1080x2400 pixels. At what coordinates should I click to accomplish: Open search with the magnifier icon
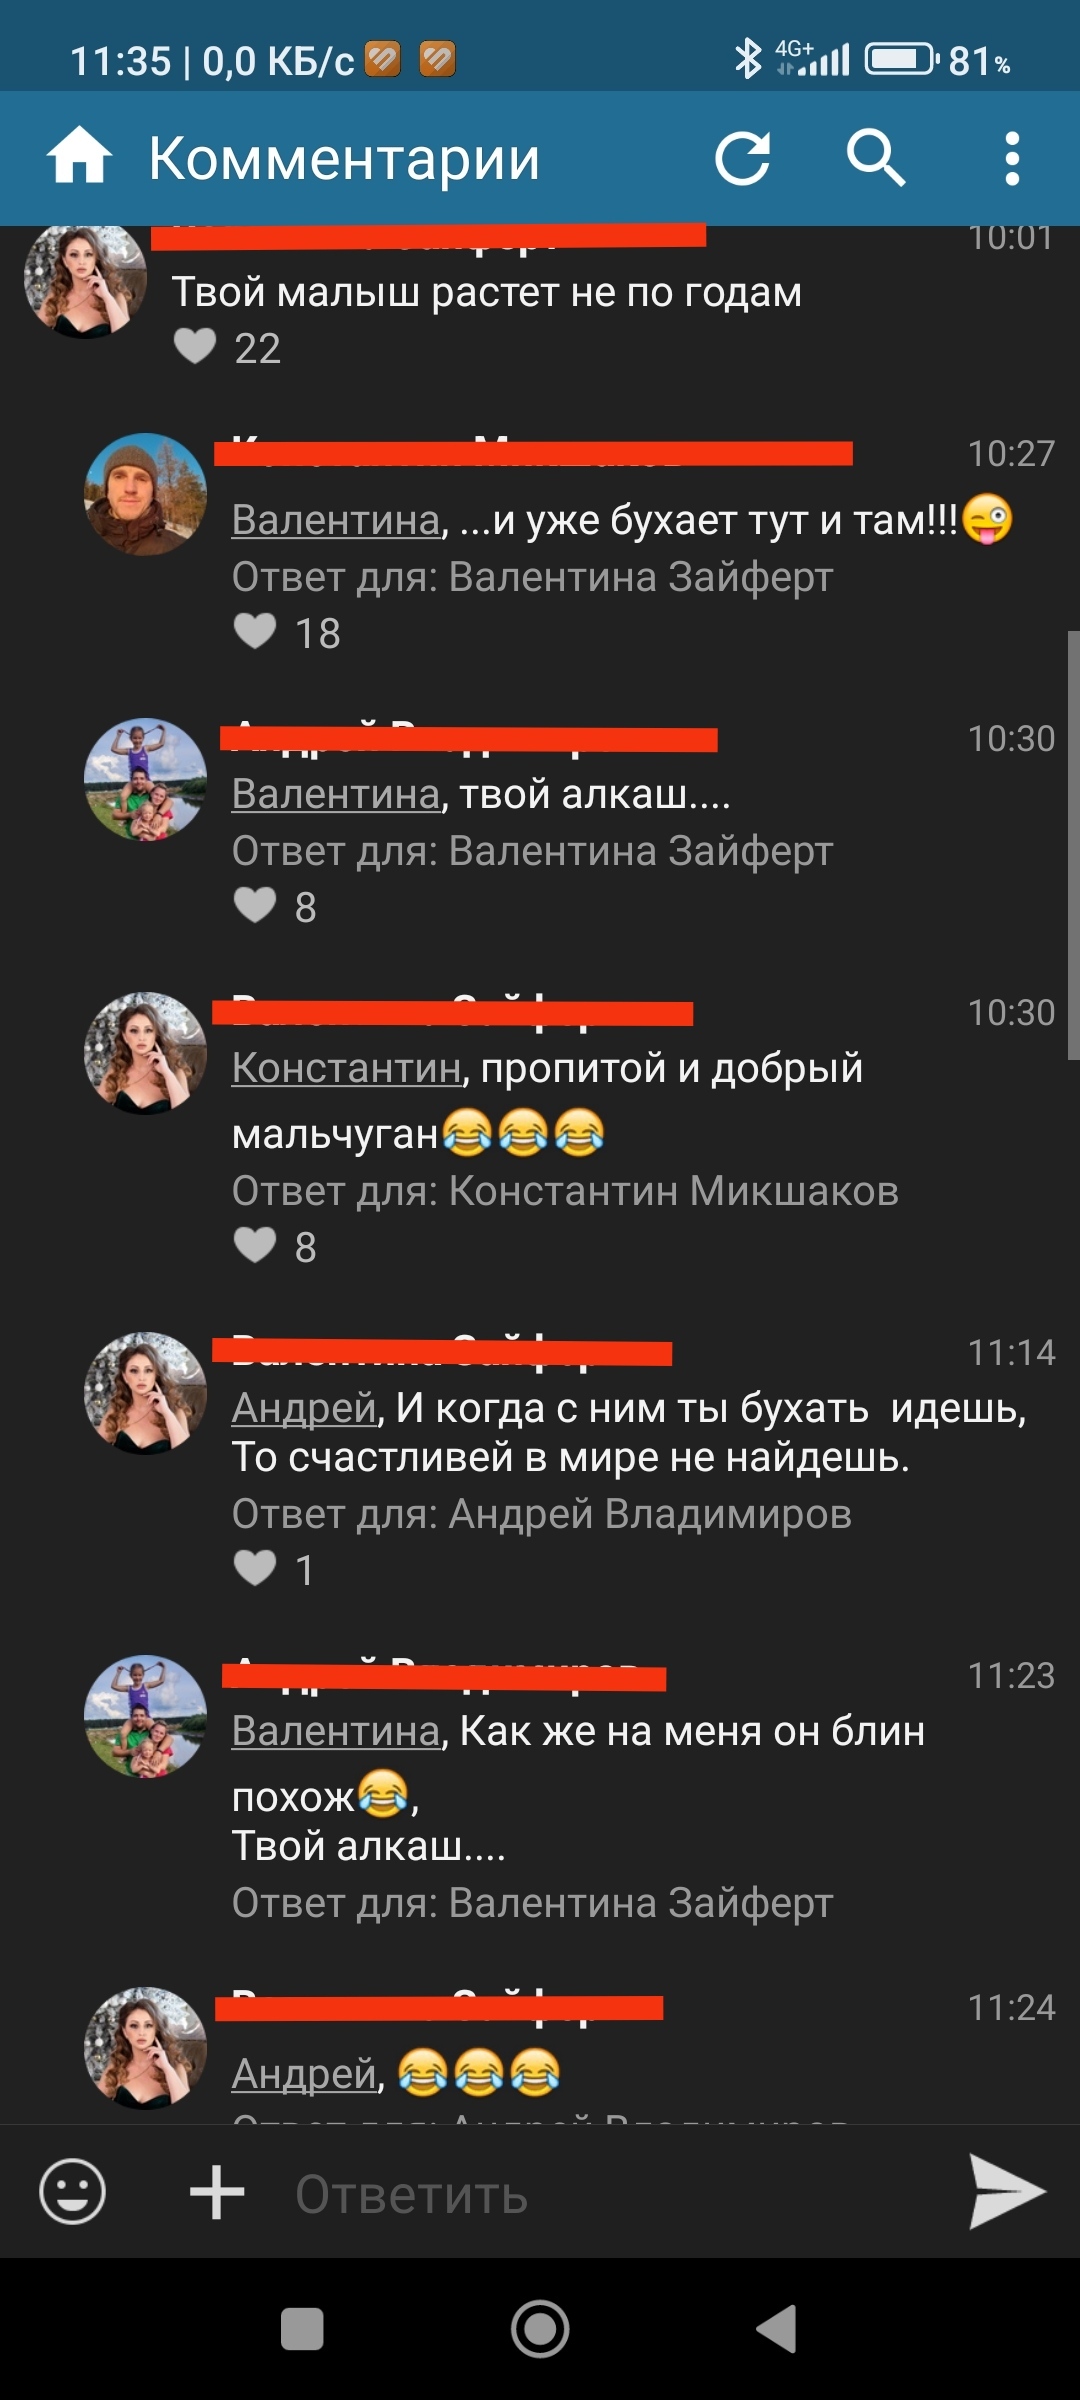pos(876,158)
